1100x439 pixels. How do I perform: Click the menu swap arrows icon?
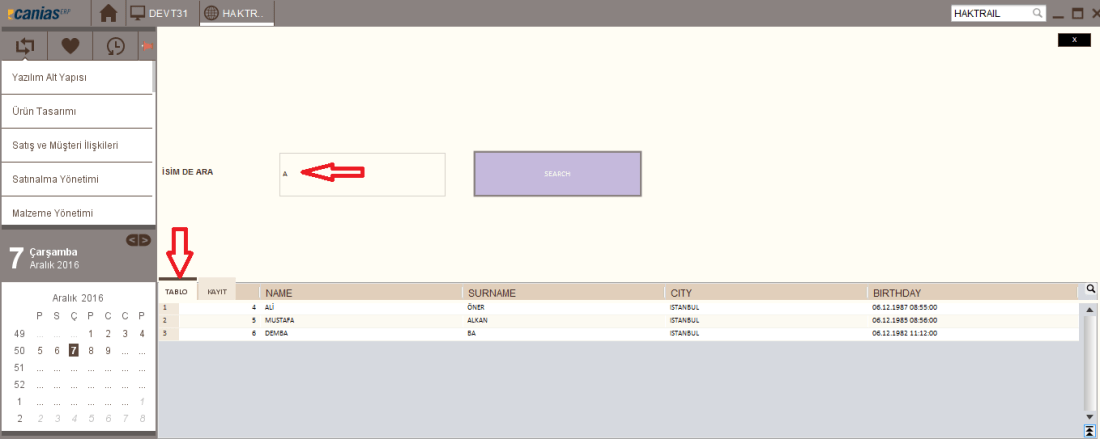tap(25, 46)
